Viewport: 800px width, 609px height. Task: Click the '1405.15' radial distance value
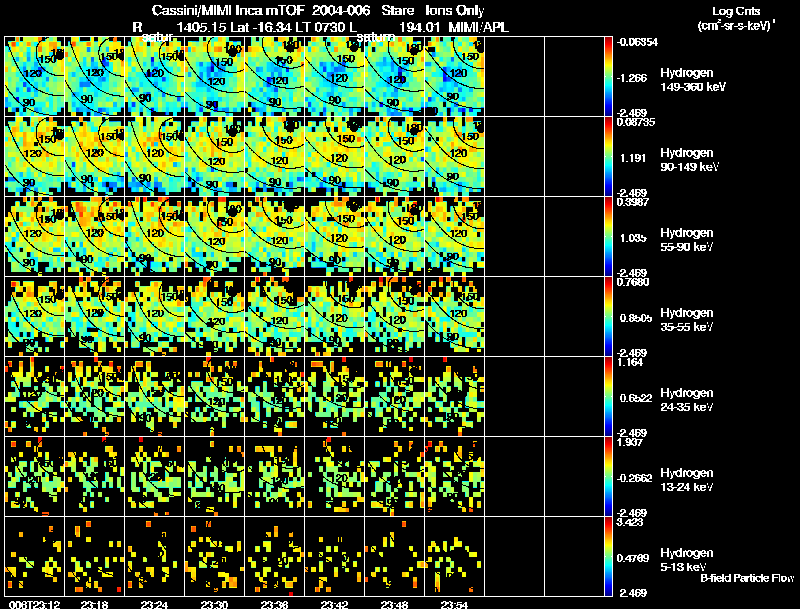201,27
